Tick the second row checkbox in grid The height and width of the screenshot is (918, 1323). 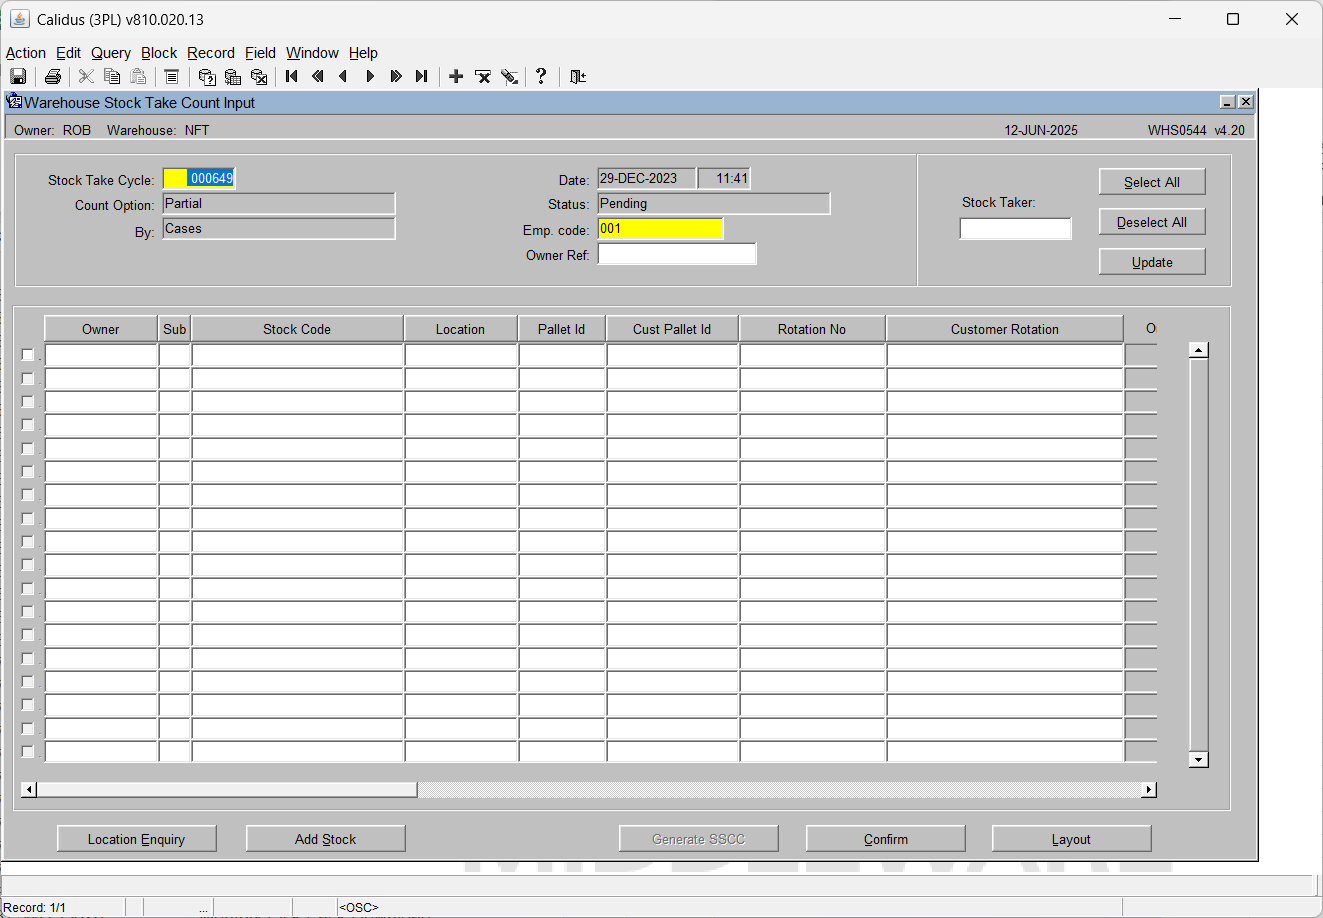click(x=28, y=378)
